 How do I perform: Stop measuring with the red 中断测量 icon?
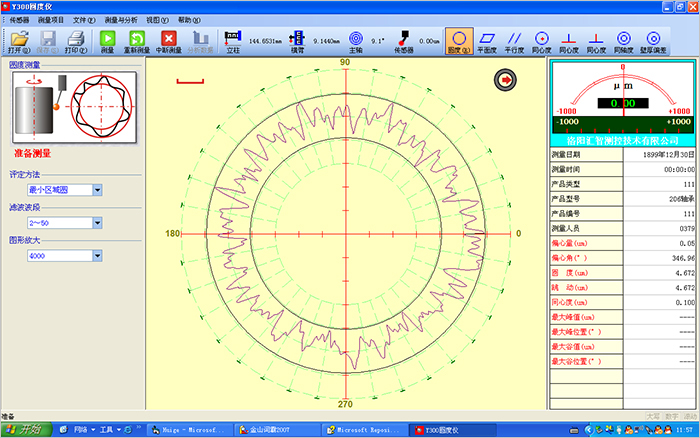[169, 40]
